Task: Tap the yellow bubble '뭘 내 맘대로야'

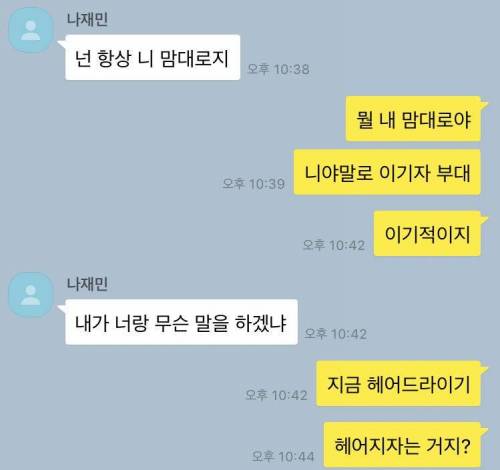Action: 413,119
